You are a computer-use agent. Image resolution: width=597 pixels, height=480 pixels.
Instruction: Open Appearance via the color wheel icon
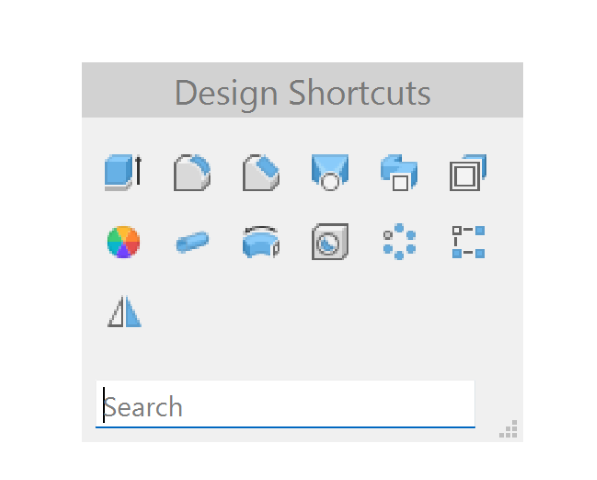click(123, 242)
